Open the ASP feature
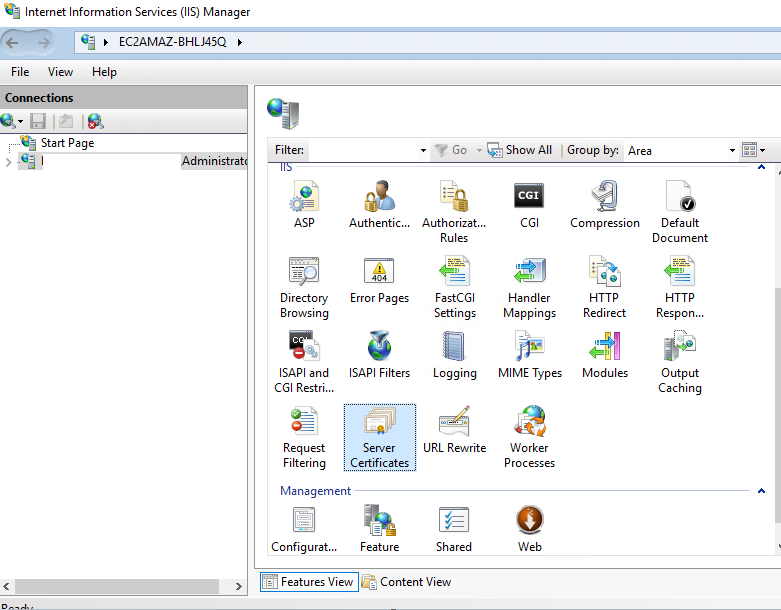 coord(304,205)
